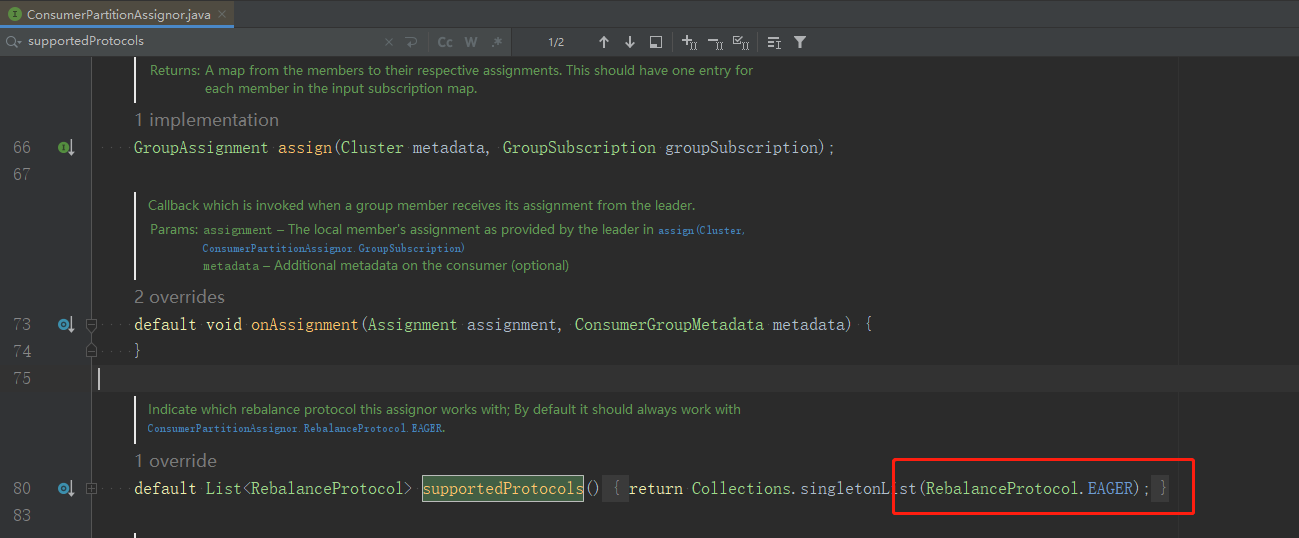Collapse the onAssignment method body
This screenshot has height=538, width=1299.
click(91, 325)
